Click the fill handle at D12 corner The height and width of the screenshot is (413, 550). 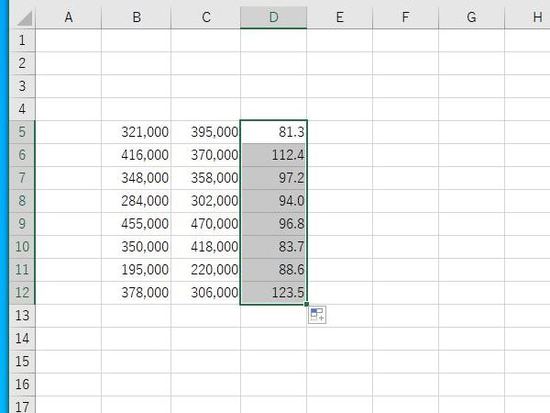point(307,304)
